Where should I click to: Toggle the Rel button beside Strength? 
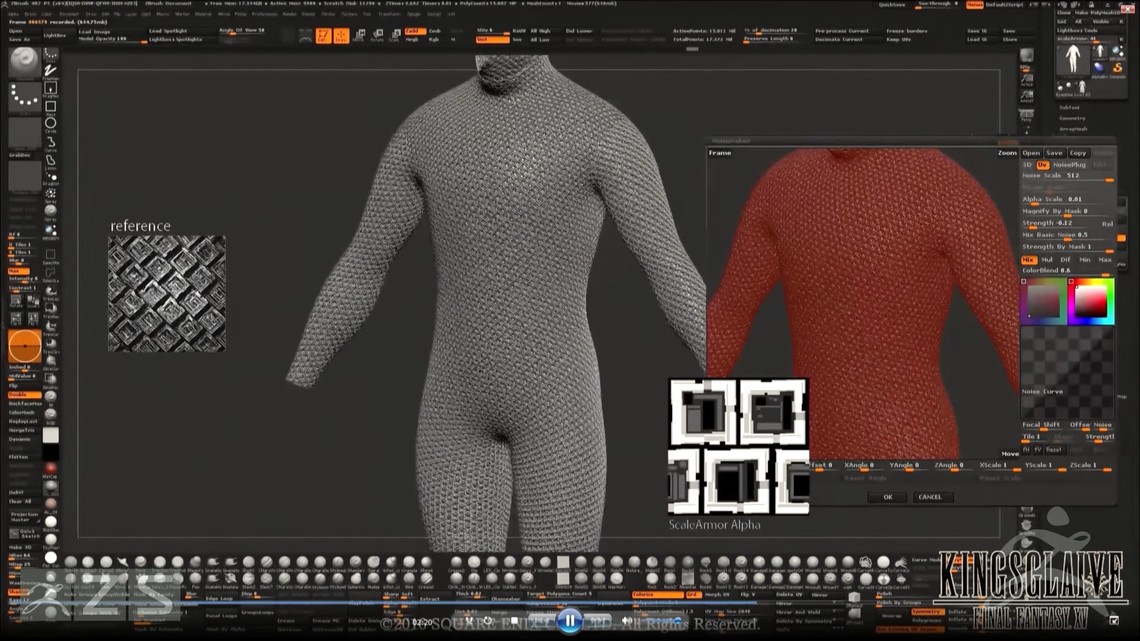[1107, 224]
